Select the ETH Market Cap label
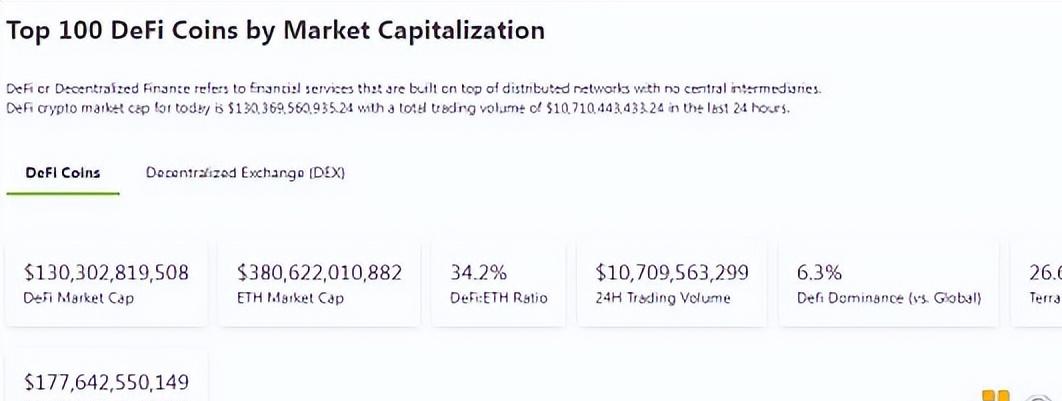This screenshot has height=401, width=1062. [284, 298]
